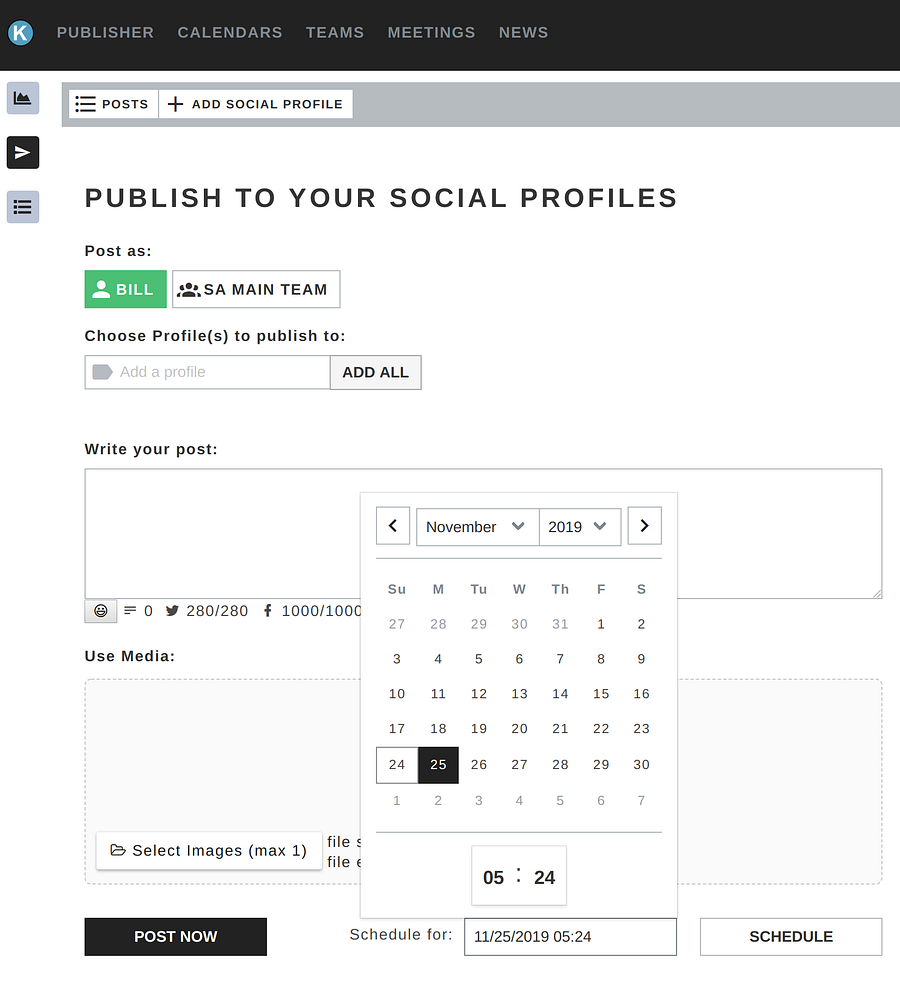This screenshot has height=1000, width=900.
Task: Open the November month dropdown
Action: tap(477, 527)
